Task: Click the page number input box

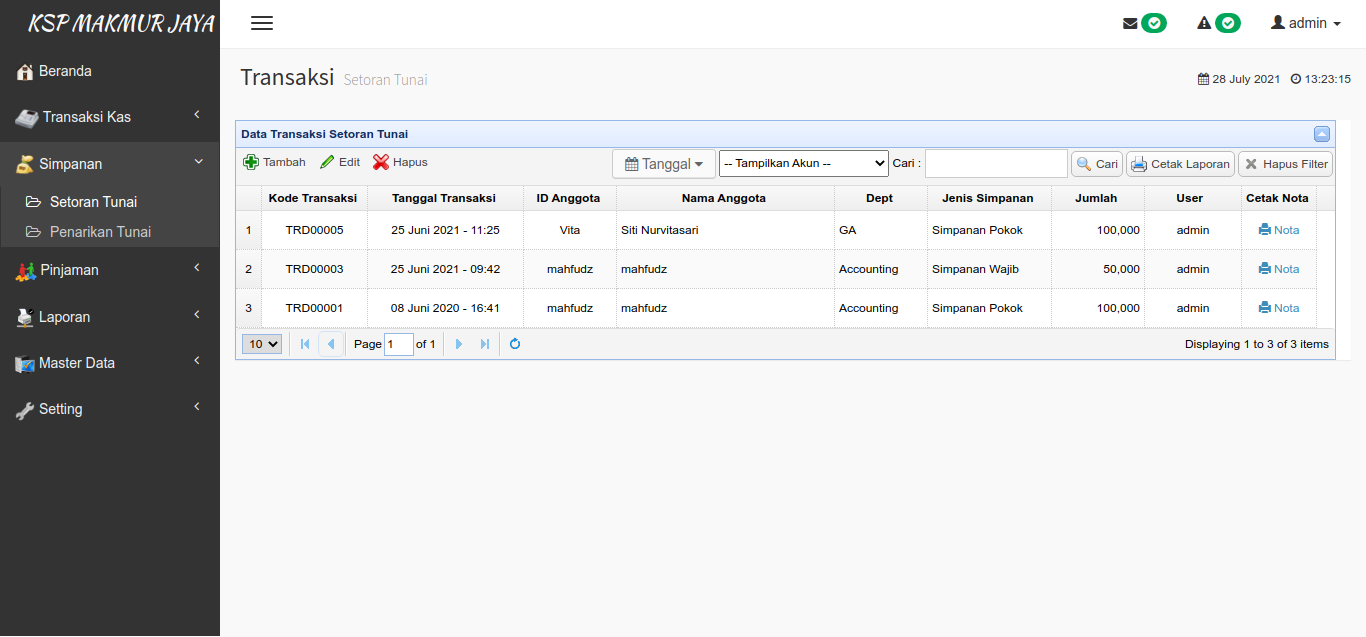Action: tap(399, 344)
